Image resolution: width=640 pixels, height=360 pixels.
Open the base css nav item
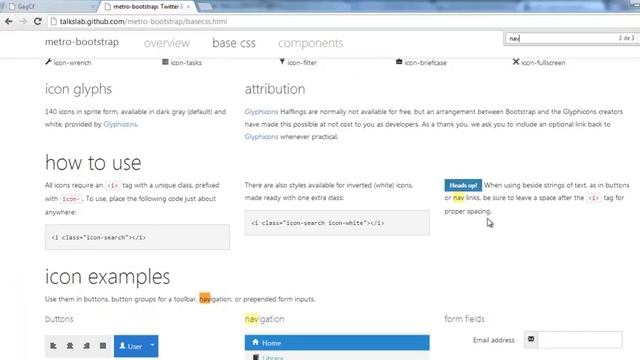234,43
